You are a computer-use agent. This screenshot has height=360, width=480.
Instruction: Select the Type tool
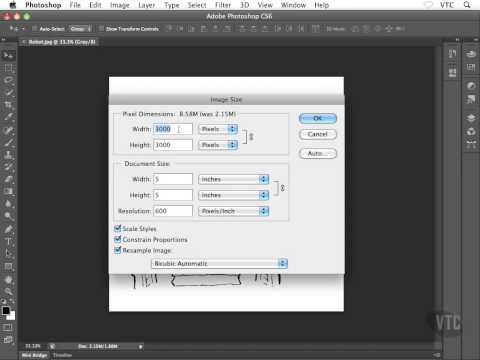point(8,241)
